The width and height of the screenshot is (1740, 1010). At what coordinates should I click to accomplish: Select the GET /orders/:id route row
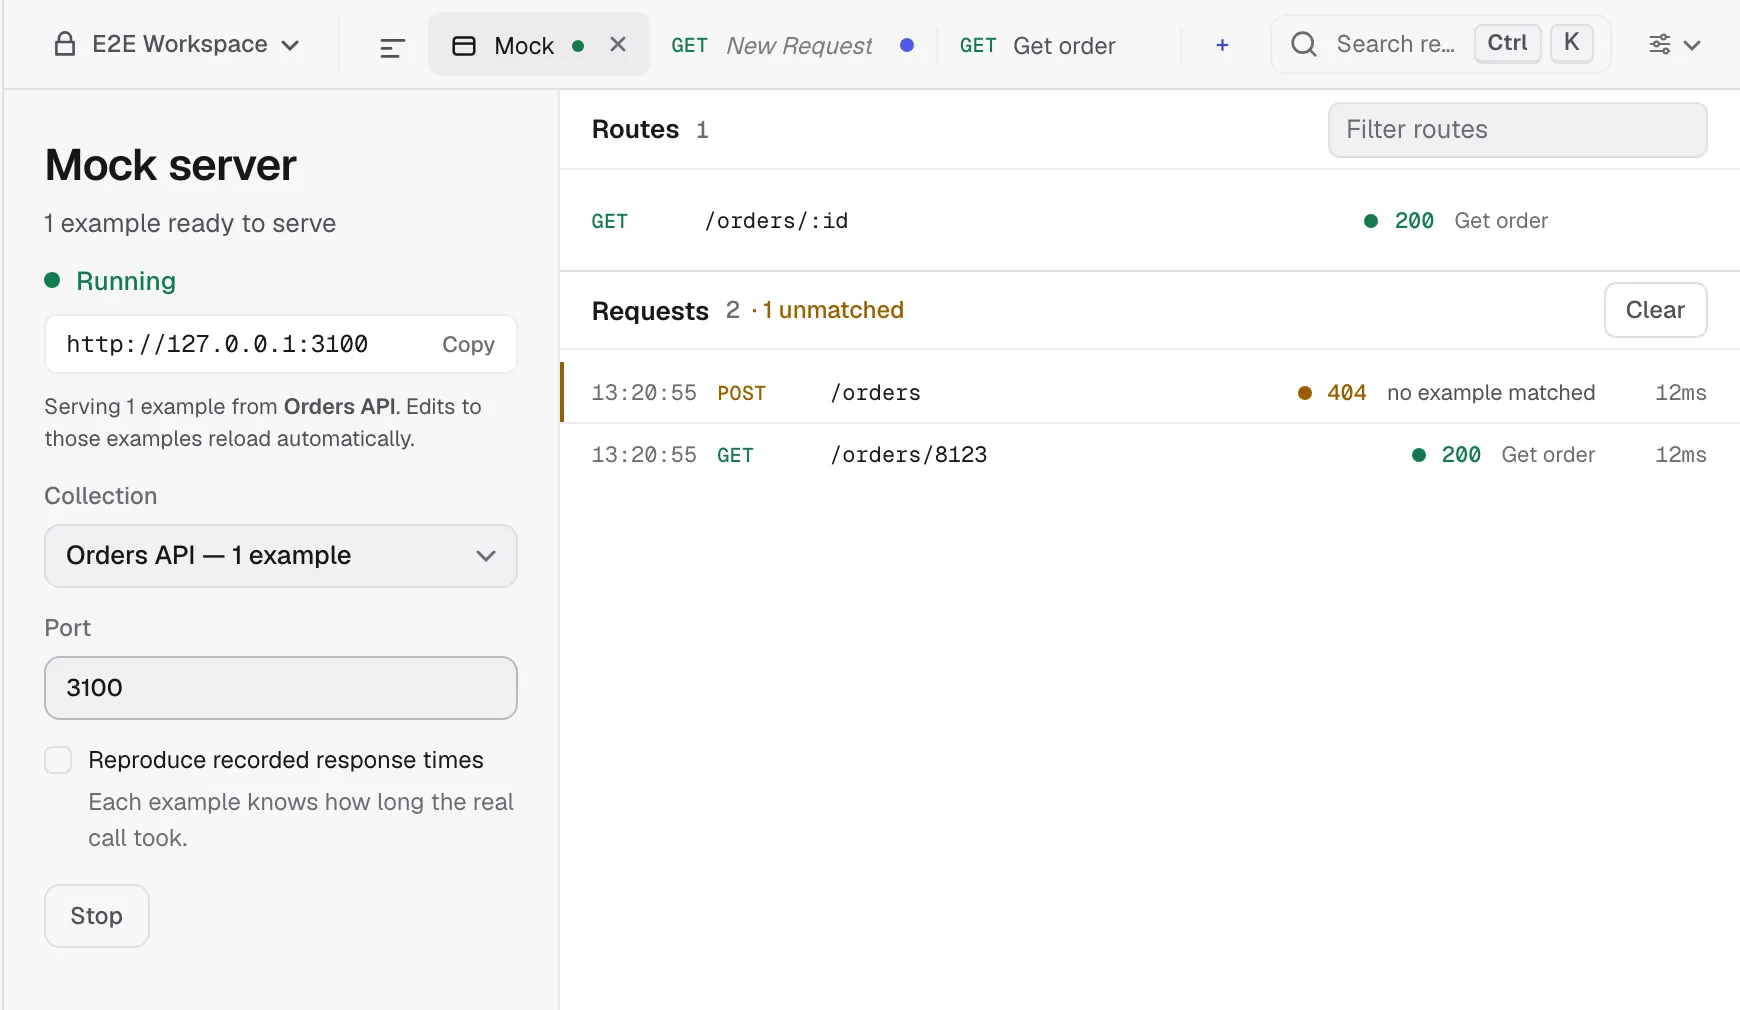point(1149,221)
